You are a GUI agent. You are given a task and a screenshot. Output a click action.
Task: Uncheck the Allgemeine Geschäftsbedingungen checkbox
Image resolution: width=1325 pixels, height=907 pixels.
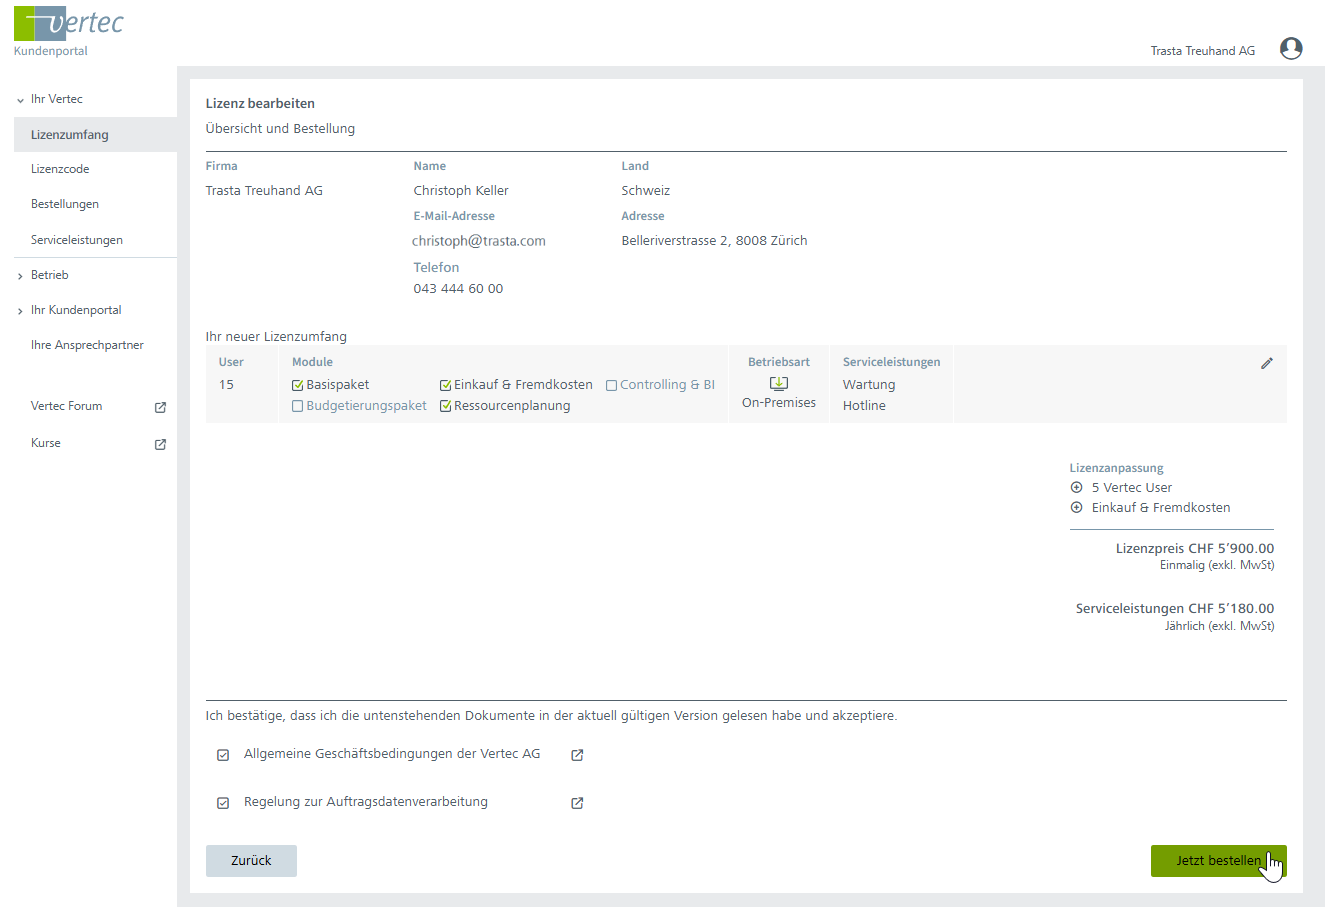click(x=223, y=755)
